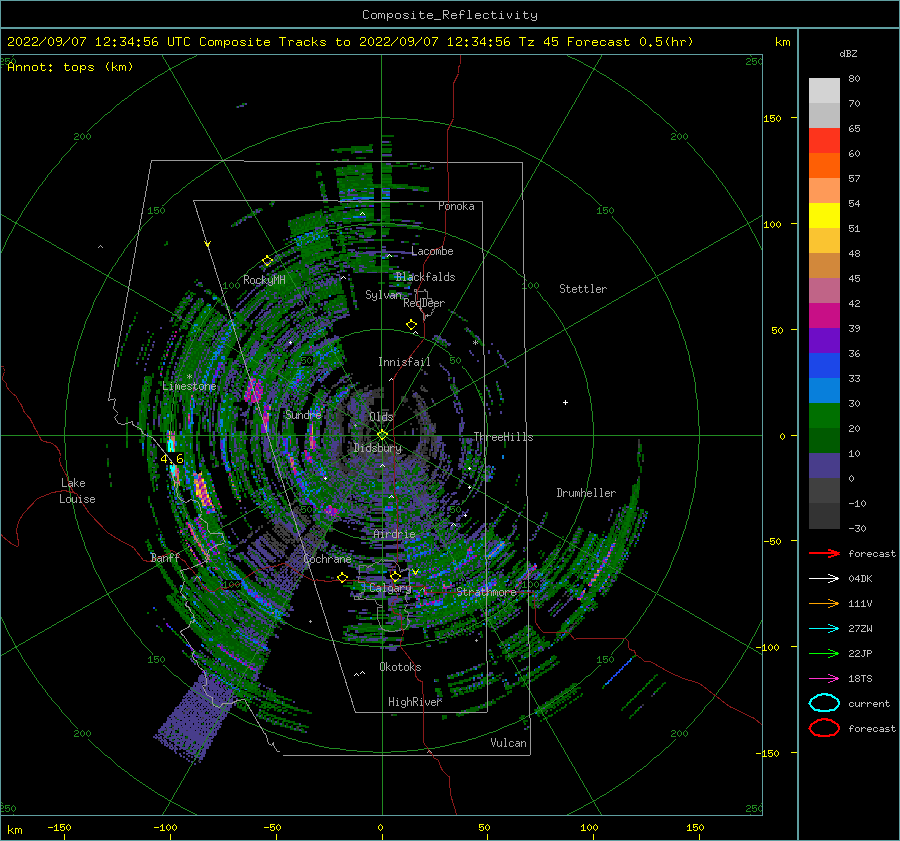Click the storm tops annotation 4.6
Viewport: 900px width, 841px height.
pyautogui.click(x=172, y=459)
